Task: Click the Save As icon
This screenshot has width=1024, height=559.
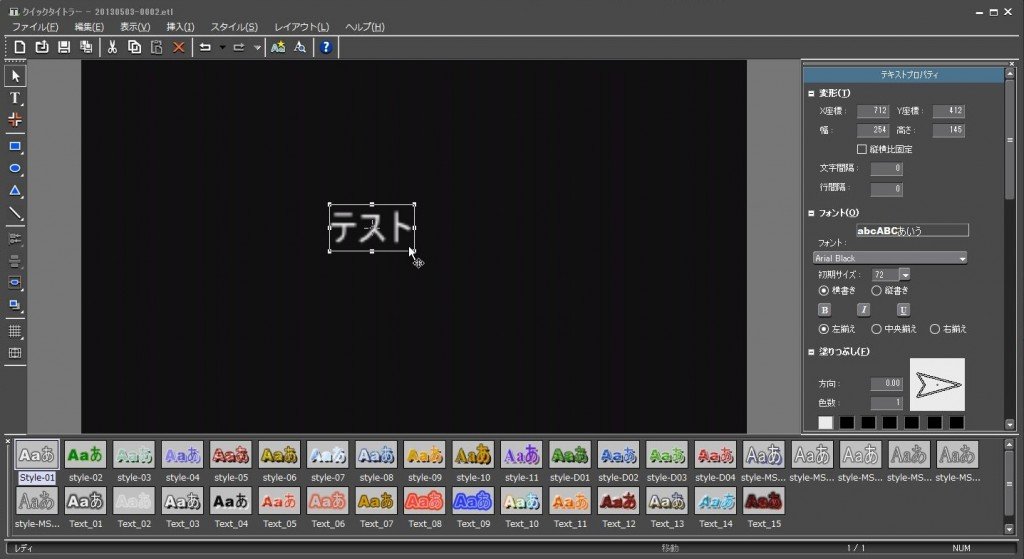Action: coord(86,47)
